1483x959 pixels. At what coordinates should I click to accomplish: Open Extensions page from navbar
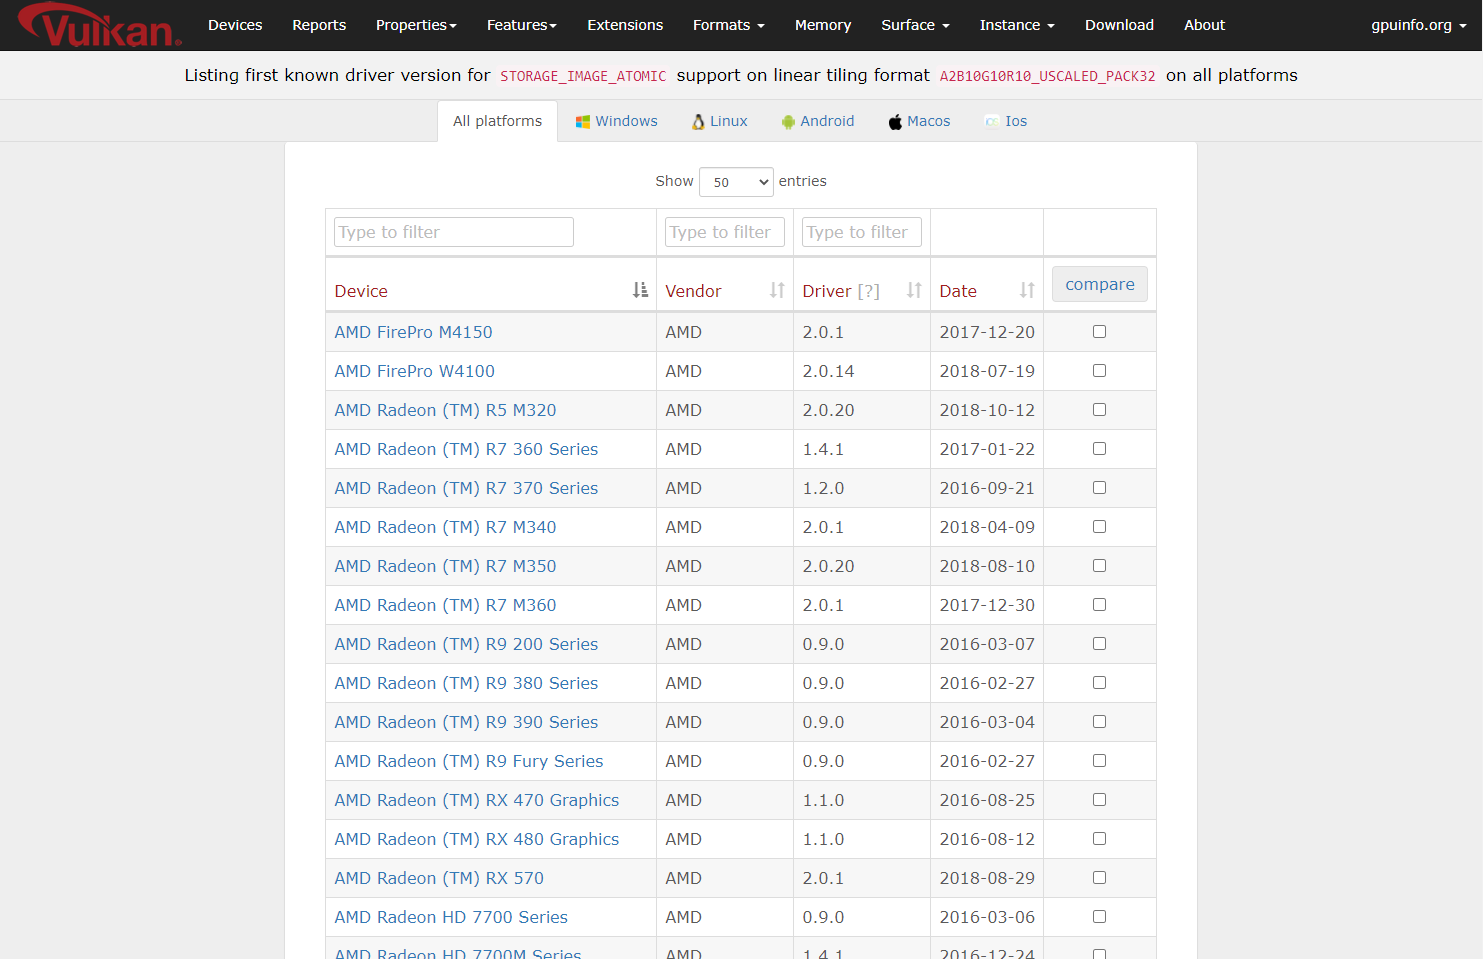(x=625, y=25)
